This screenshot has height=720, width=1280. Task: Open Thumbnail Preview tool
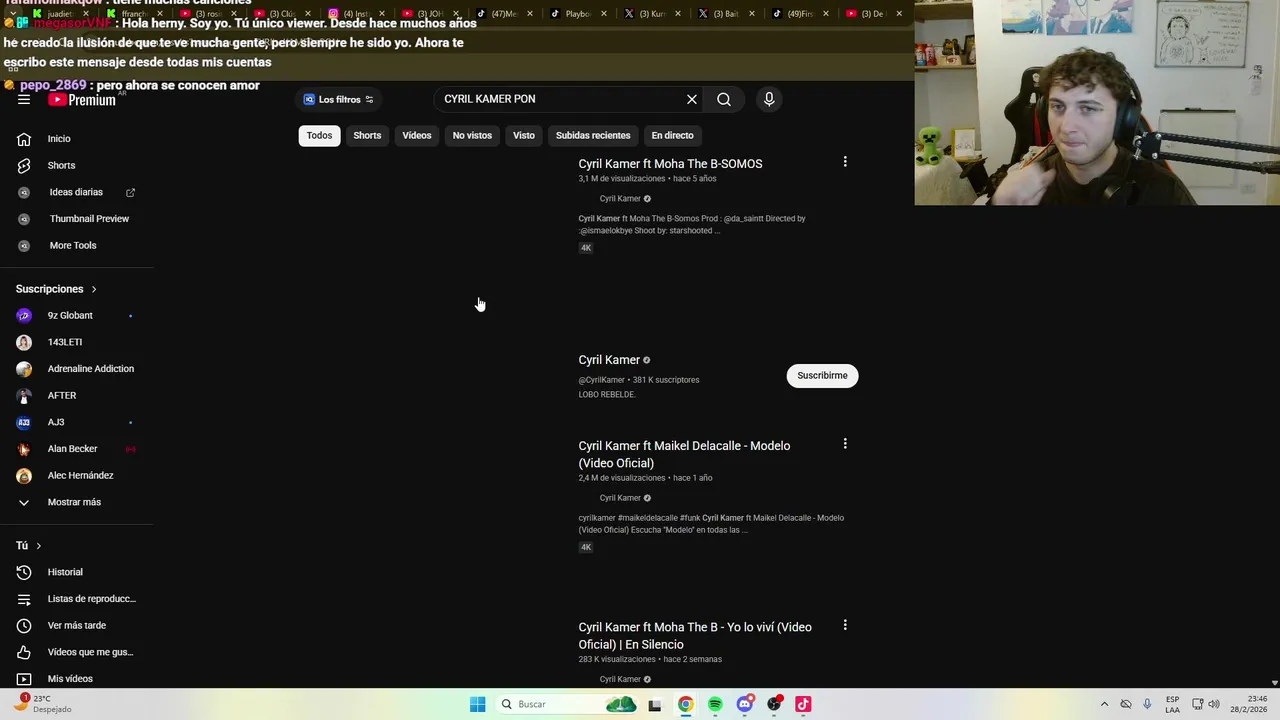tap(89, 219)
